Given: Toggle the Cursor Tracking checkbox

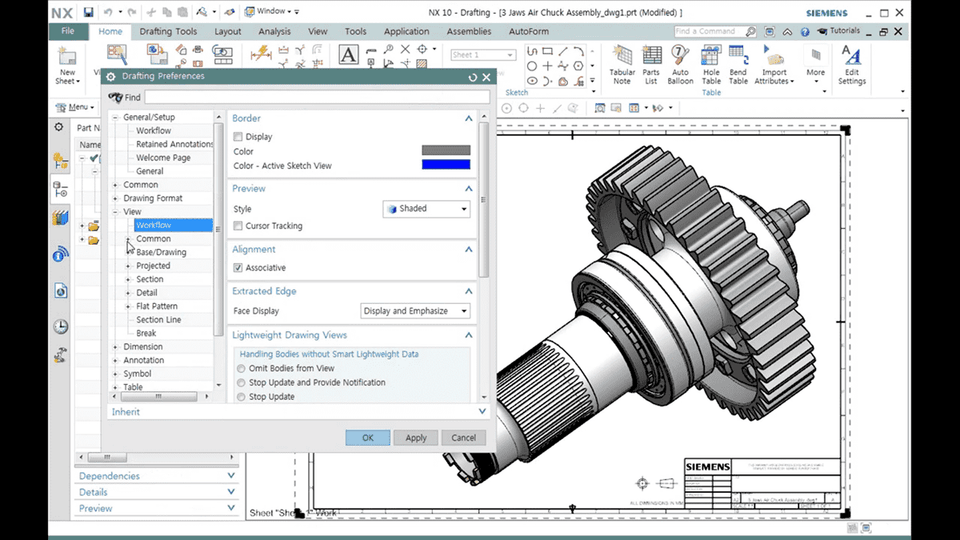Looking at the screenshot, I should click(x=238, y=226).
